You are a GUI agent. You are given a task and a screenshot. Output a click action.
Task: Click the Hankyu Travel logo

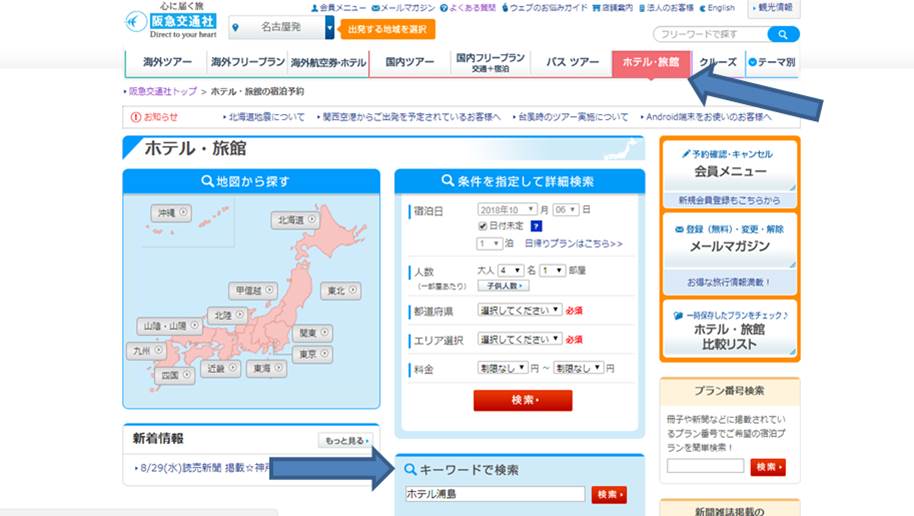tap(171, 22)
